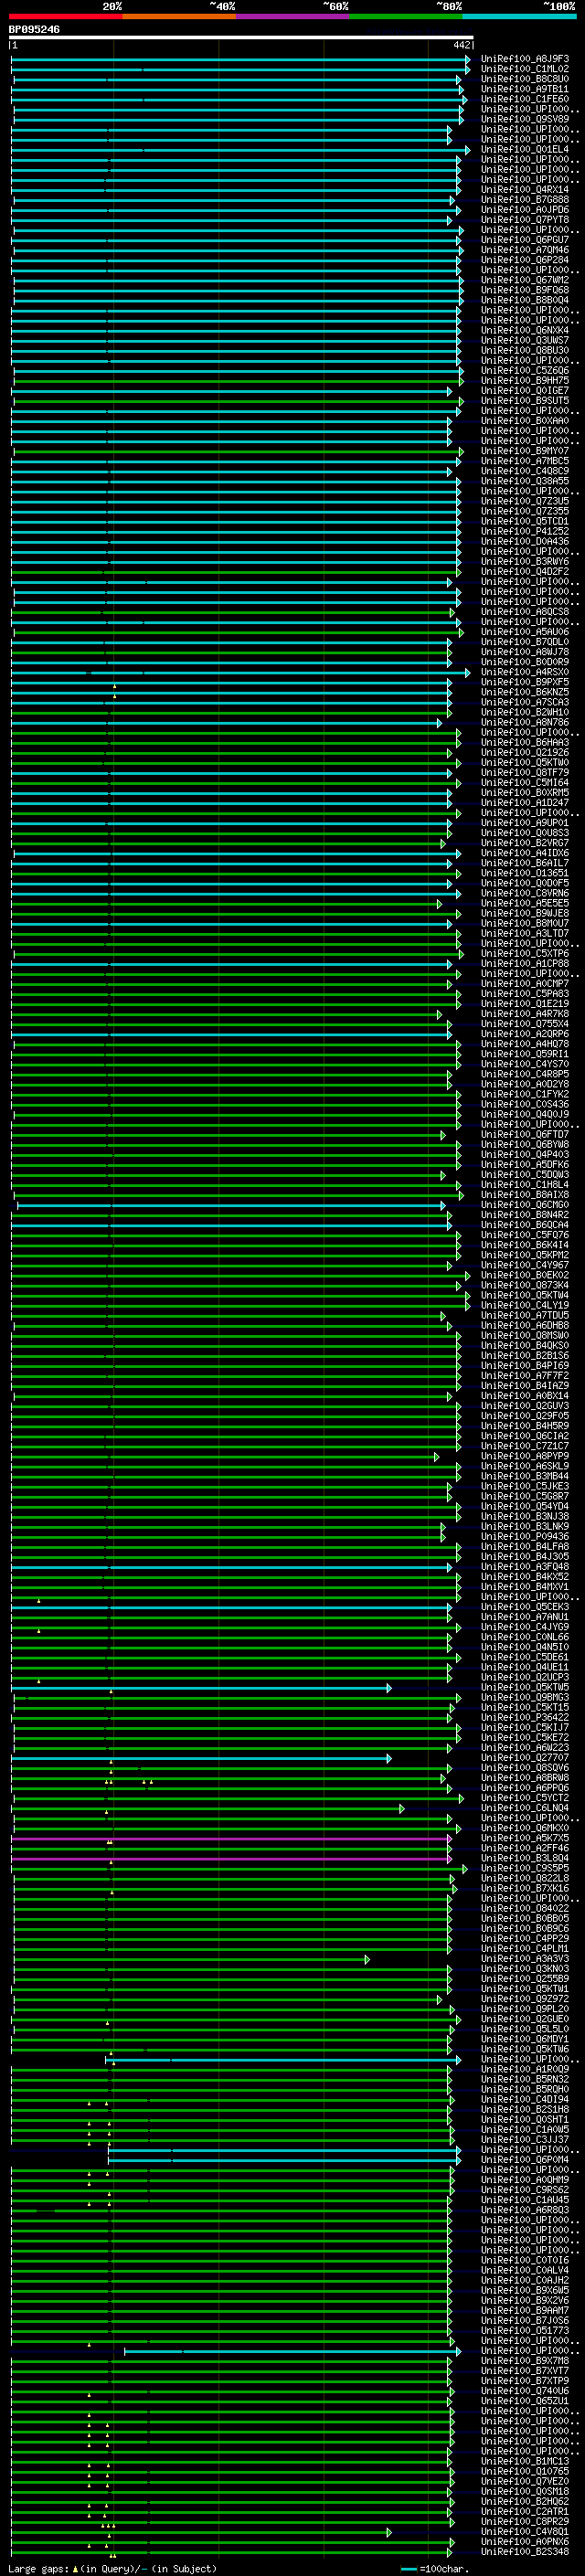Viewport: 585px width, 2576px height.
Task: Click the UniRef100_Q740U6 label
Action: tap(525, 2390)
